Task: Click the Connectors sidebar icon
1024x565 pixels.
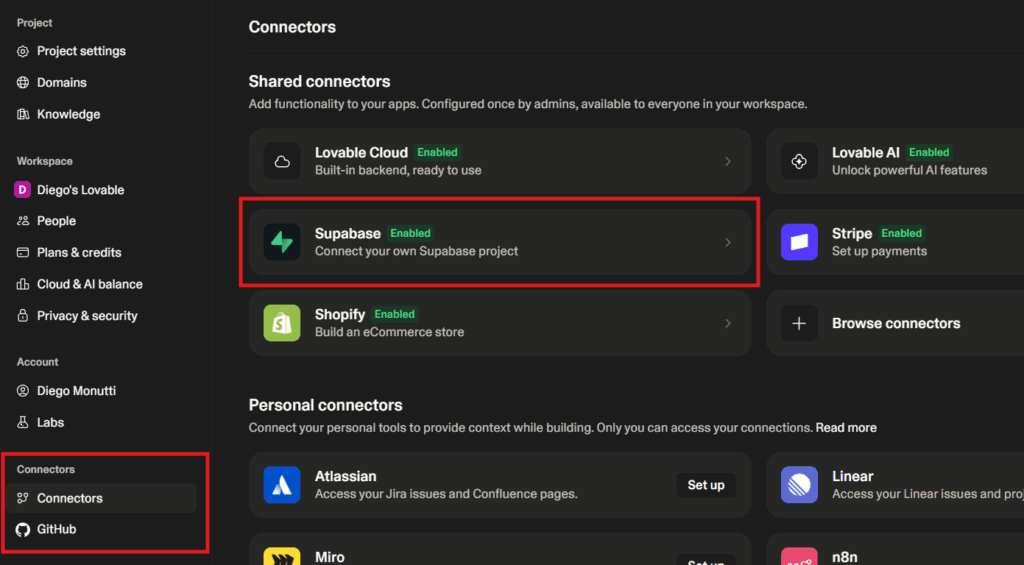Action: tap(23, 498)
